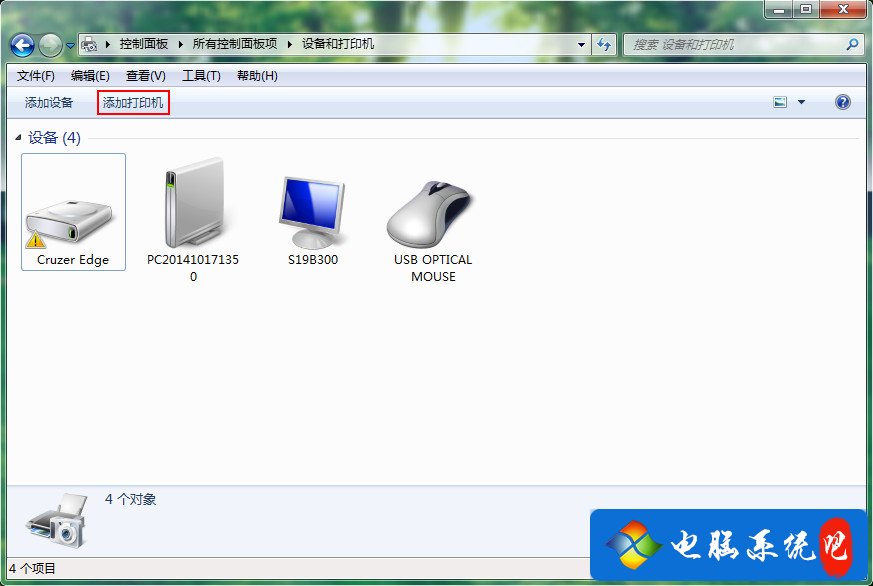The height and width of the screenshot is (586, 873).
Task: Click the 设备 (4) group header
Action: pos(55,137)
